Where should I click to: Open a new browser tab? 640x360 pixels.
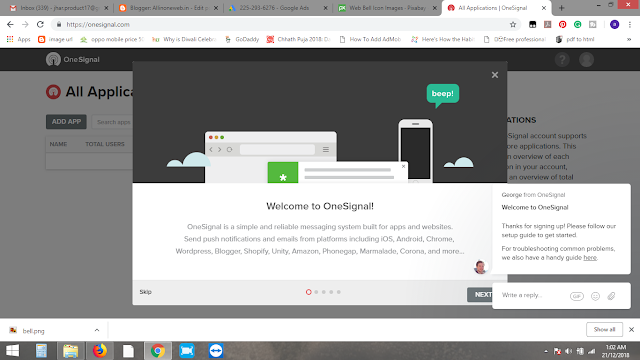pyautogui.click(x=562, y=8)
